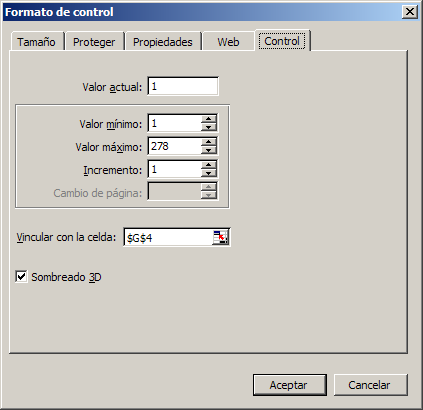
Task: Decrease Valor mínimo with down arrow
Action: pos(209,127)
